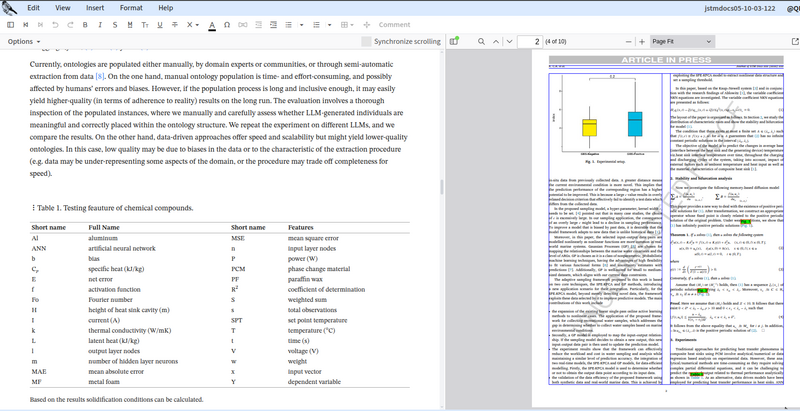Click the 'Full Name' table header
The image size is (800, 411).
point(104,227)
